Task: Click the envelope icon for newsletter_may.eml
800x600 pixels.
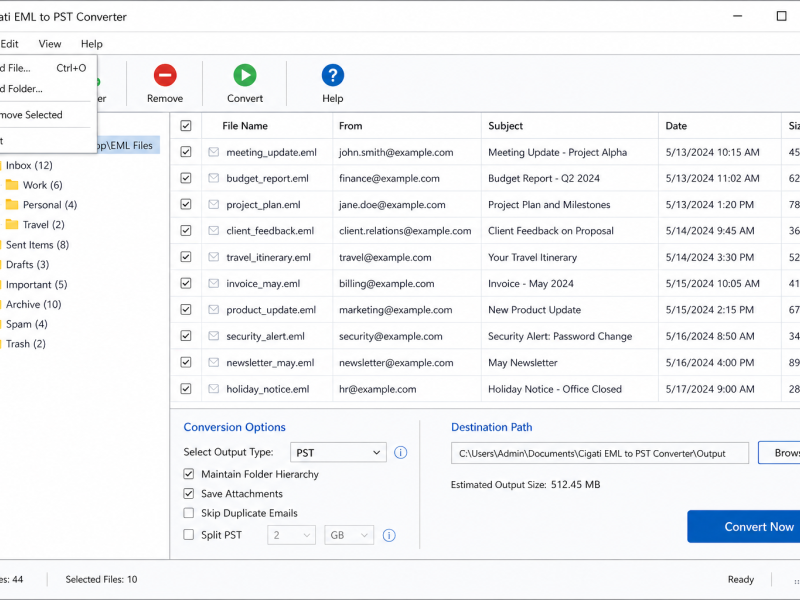Action: pyautogui.click(x=214, y=362)
